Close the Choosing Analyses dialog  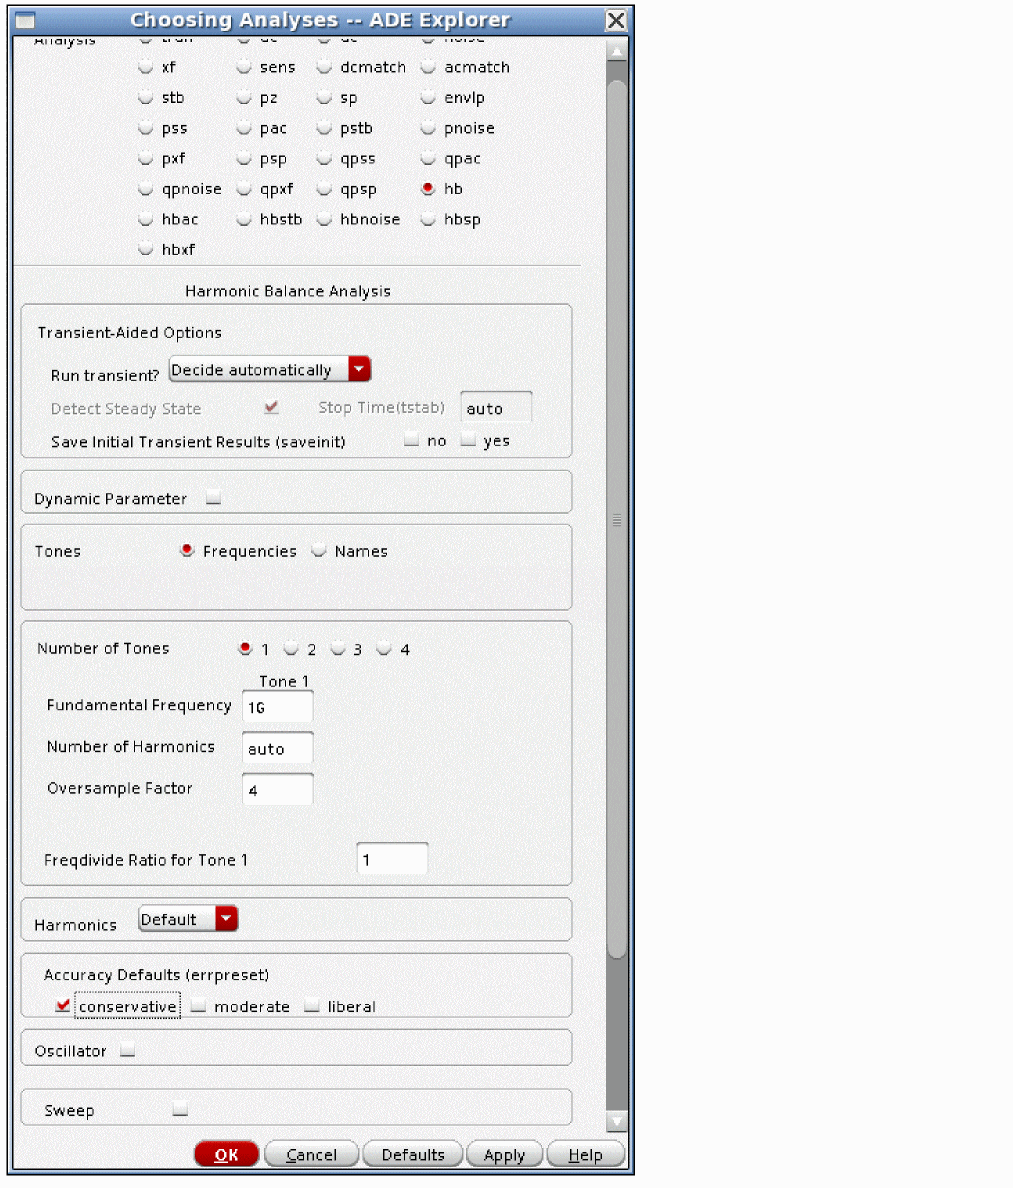coord(616,20)
